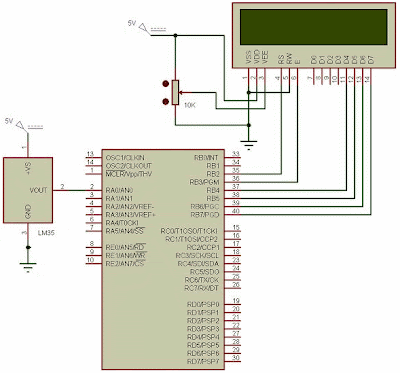Viewport: 400px width, 373px height.
Task: Click the VDD pin label on the LCD
Action: click(257, 57)
